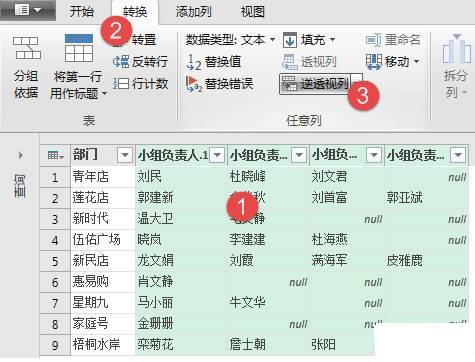Click the cell 刘文君
Screen dimensions: 475x362
347,177
